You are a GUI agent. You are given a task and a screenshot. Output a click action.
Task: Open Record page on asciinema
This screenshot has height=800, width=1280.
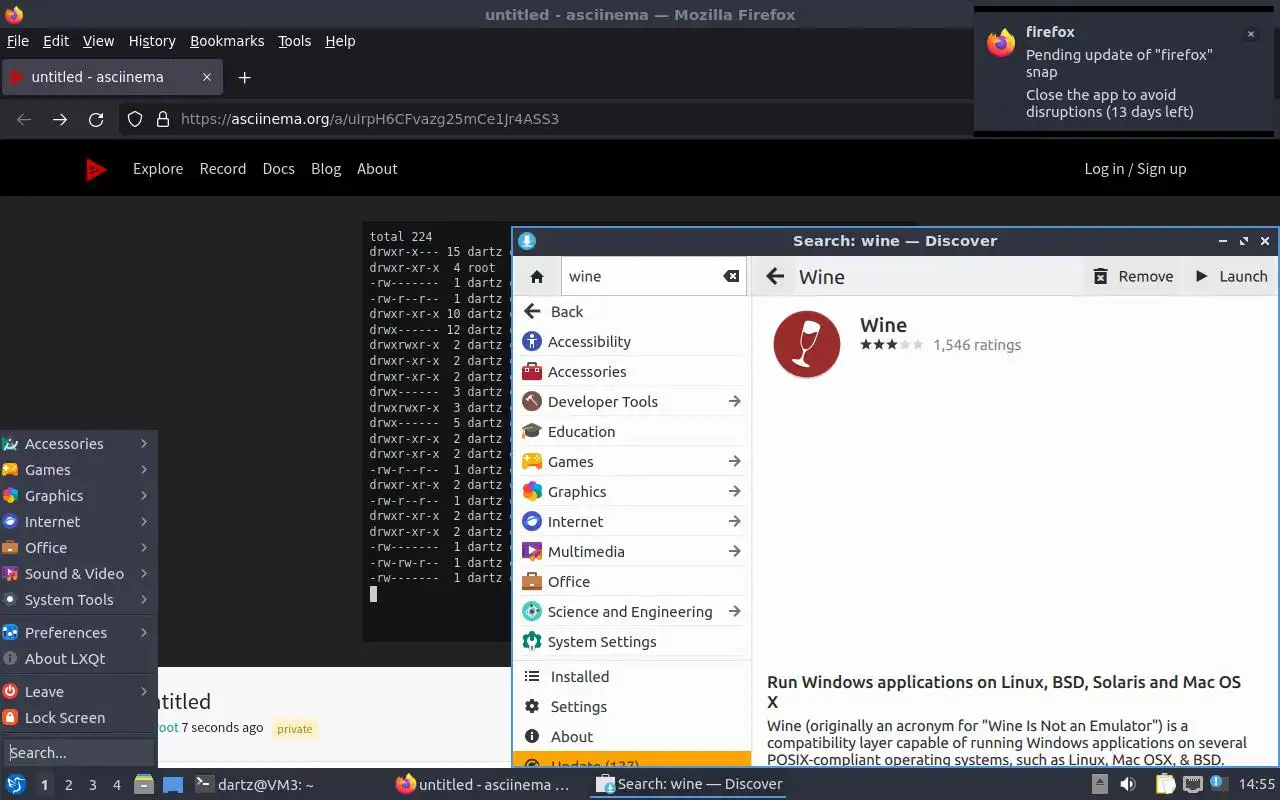click(223, 169)
